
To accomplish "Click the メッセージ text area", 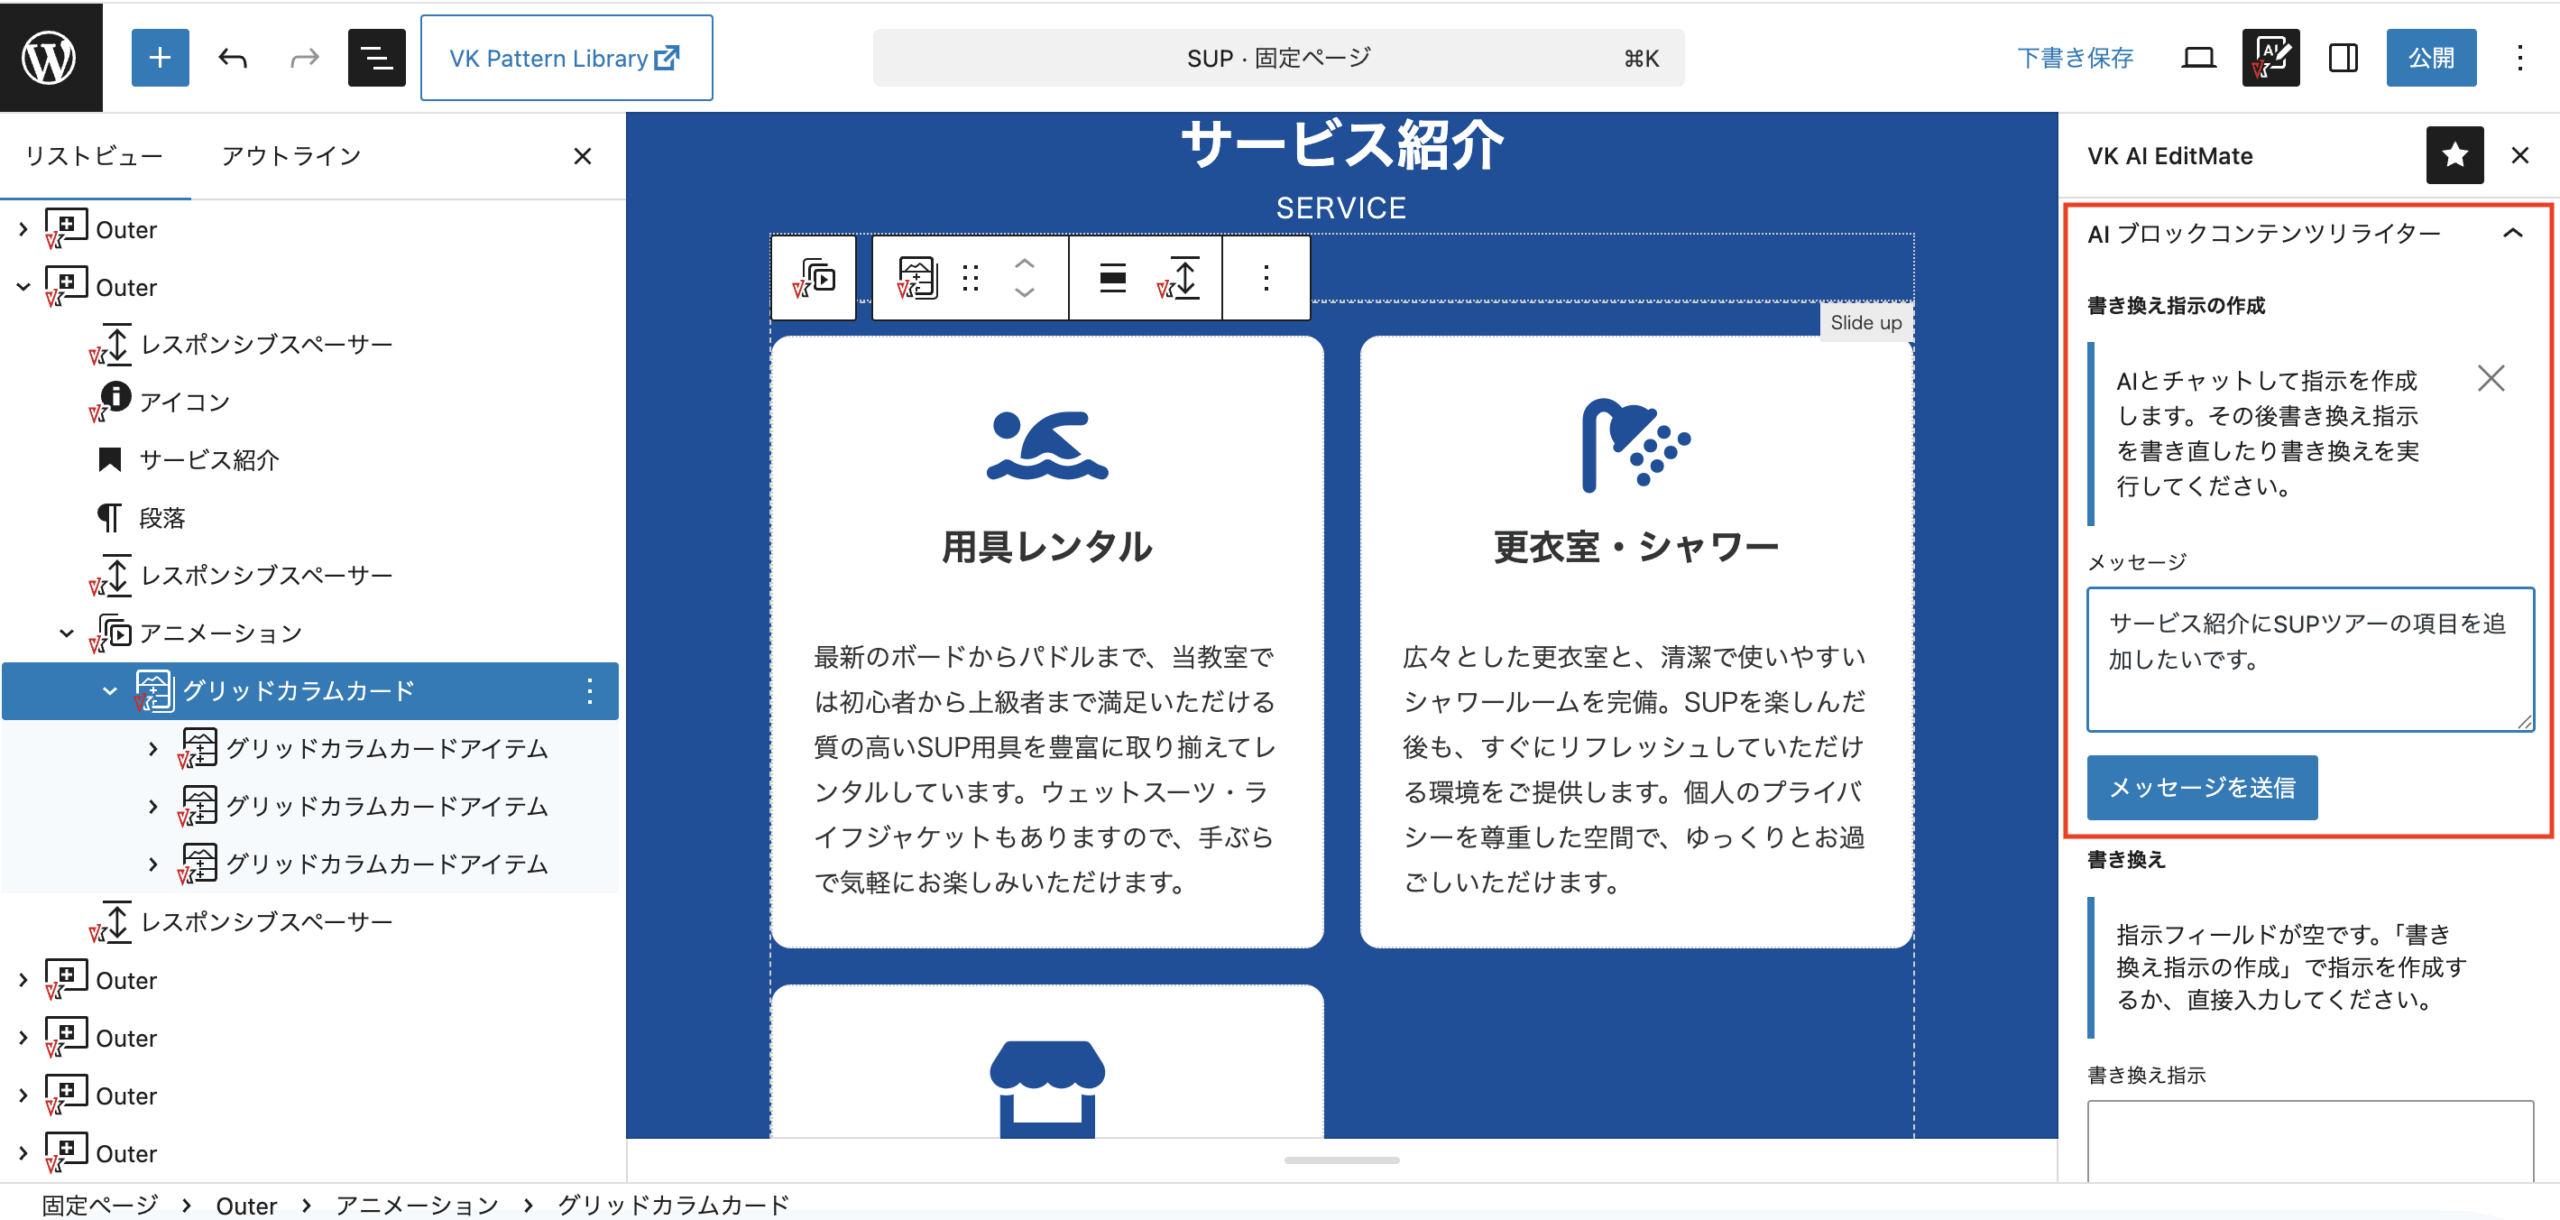I will (2309, 660).
